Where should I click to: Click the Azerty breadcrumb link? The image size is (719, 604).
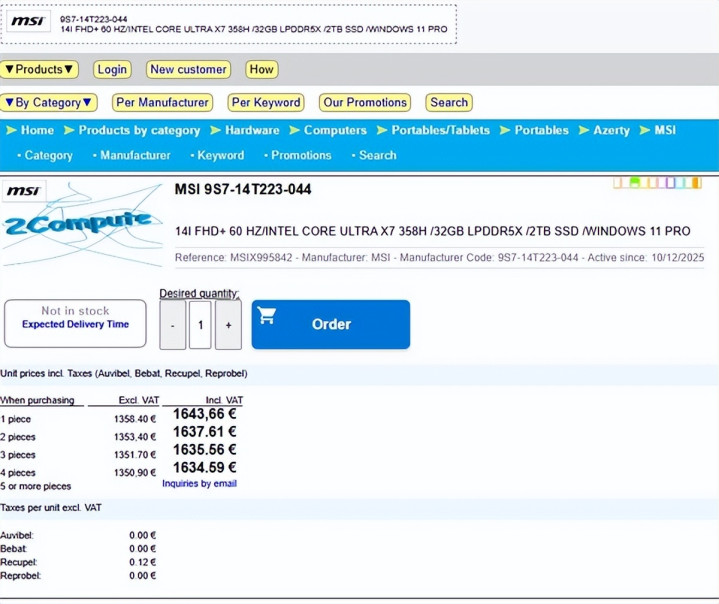(611, 130)
